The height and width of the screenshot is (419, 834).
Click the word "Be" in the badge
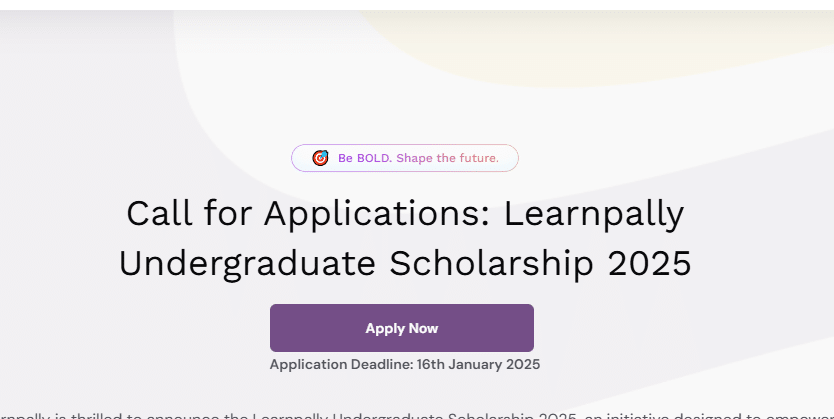(346, 158)
